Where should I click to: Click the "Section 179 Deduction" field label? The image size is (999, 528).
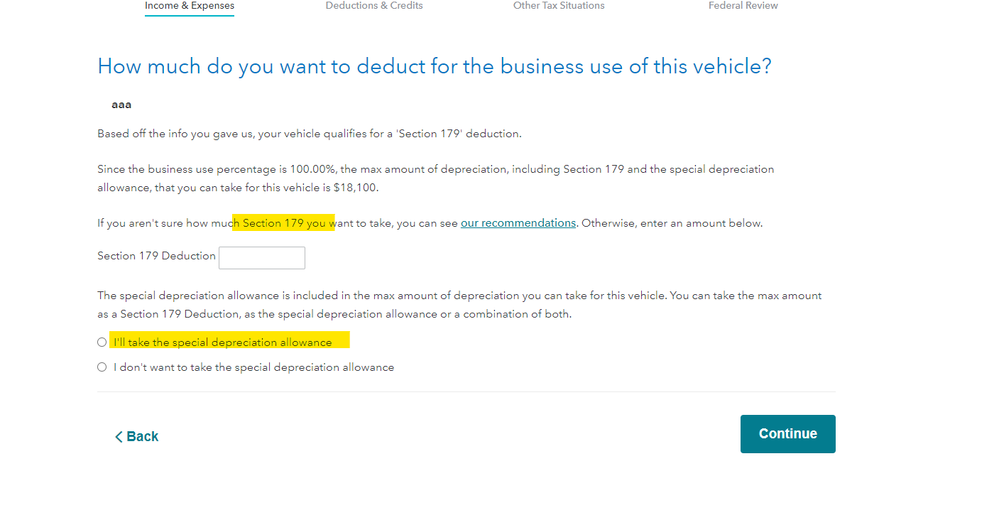pyautogui.click(x=156, y=255)
